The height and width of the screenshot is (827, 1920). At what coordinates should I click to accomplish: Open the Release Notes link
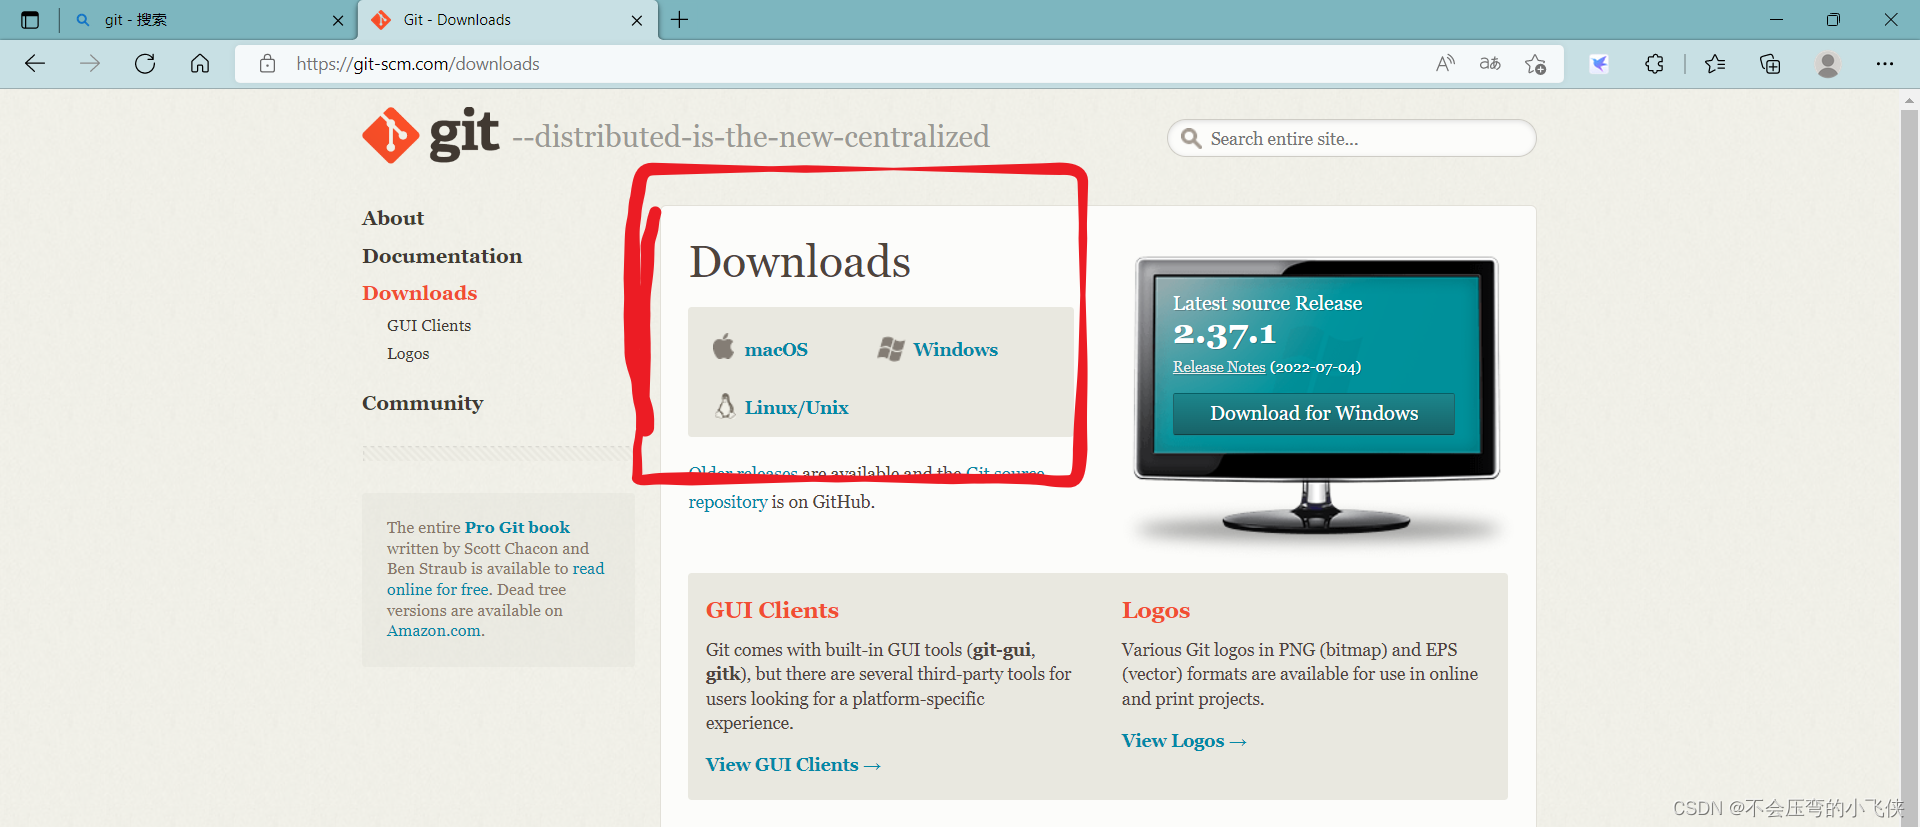(1219, 367)
